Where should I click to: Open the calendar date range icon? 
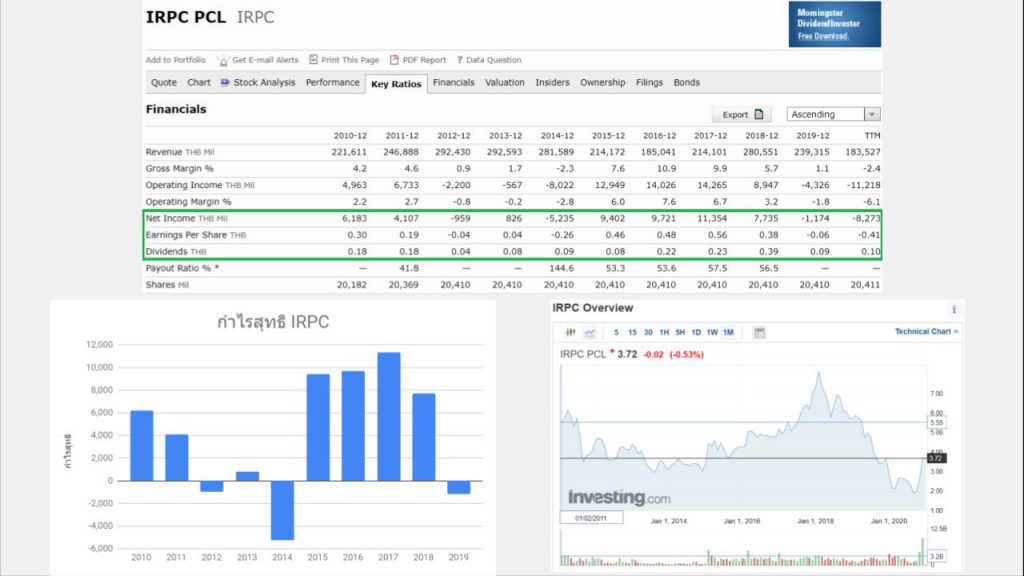click(760, 332)
